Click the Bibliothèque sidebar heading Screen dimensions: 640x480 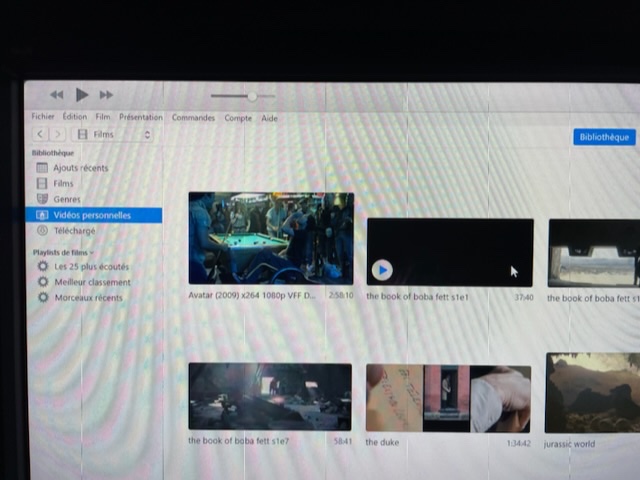53,153
